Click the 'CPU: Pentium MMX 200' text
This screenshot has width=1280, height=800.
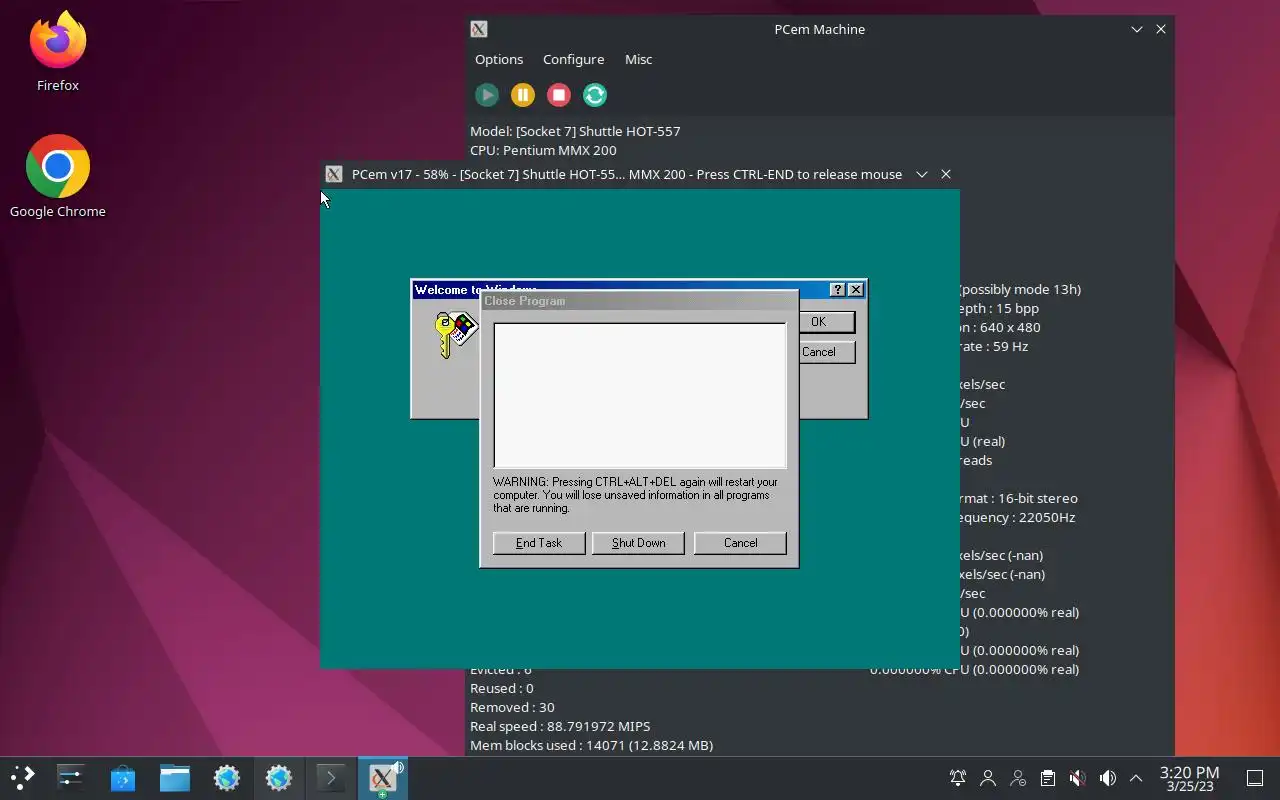coord(543,150)
